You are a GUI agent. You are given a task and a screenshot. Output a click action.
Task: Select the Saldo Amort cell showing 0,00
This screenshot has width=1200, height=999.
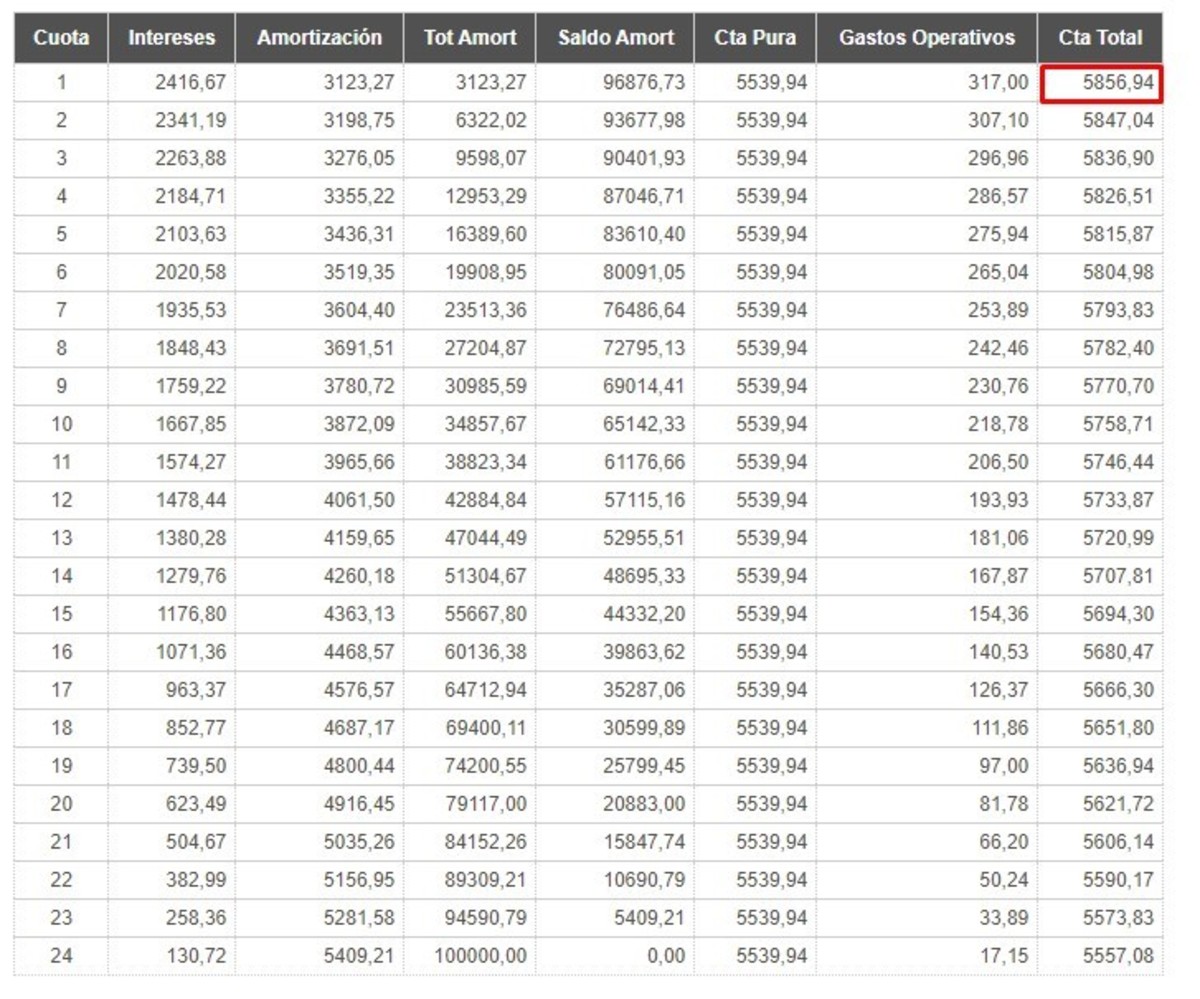point(666,956)
